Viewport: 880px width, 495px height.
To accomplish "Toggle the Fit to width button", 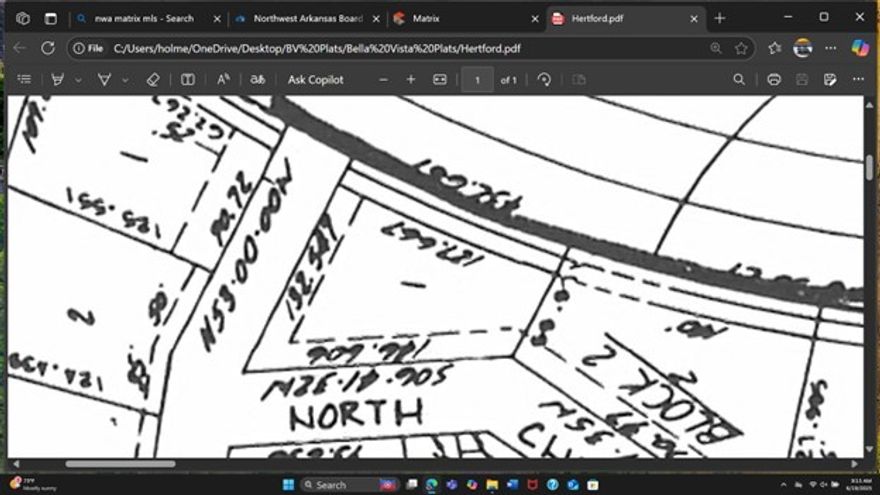I will tap(439, 79).
